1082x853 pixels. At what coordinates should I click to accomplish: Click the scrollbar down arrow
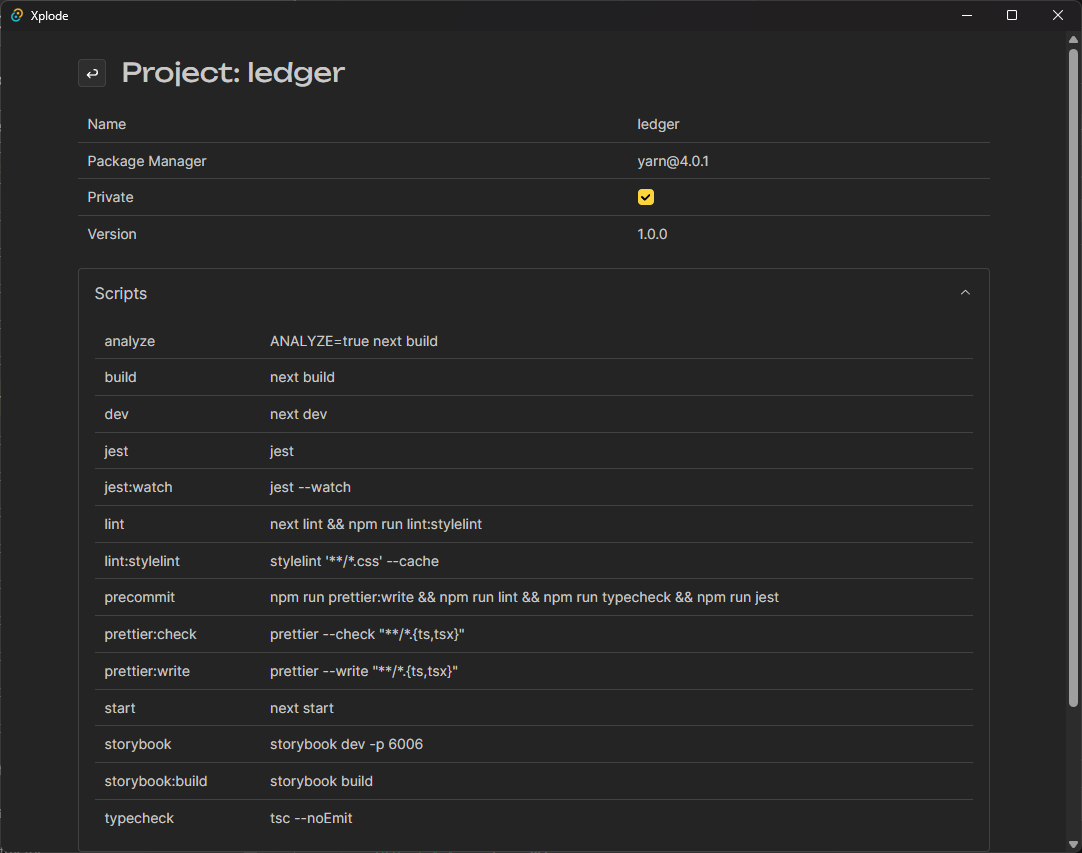click(1073, 844)
